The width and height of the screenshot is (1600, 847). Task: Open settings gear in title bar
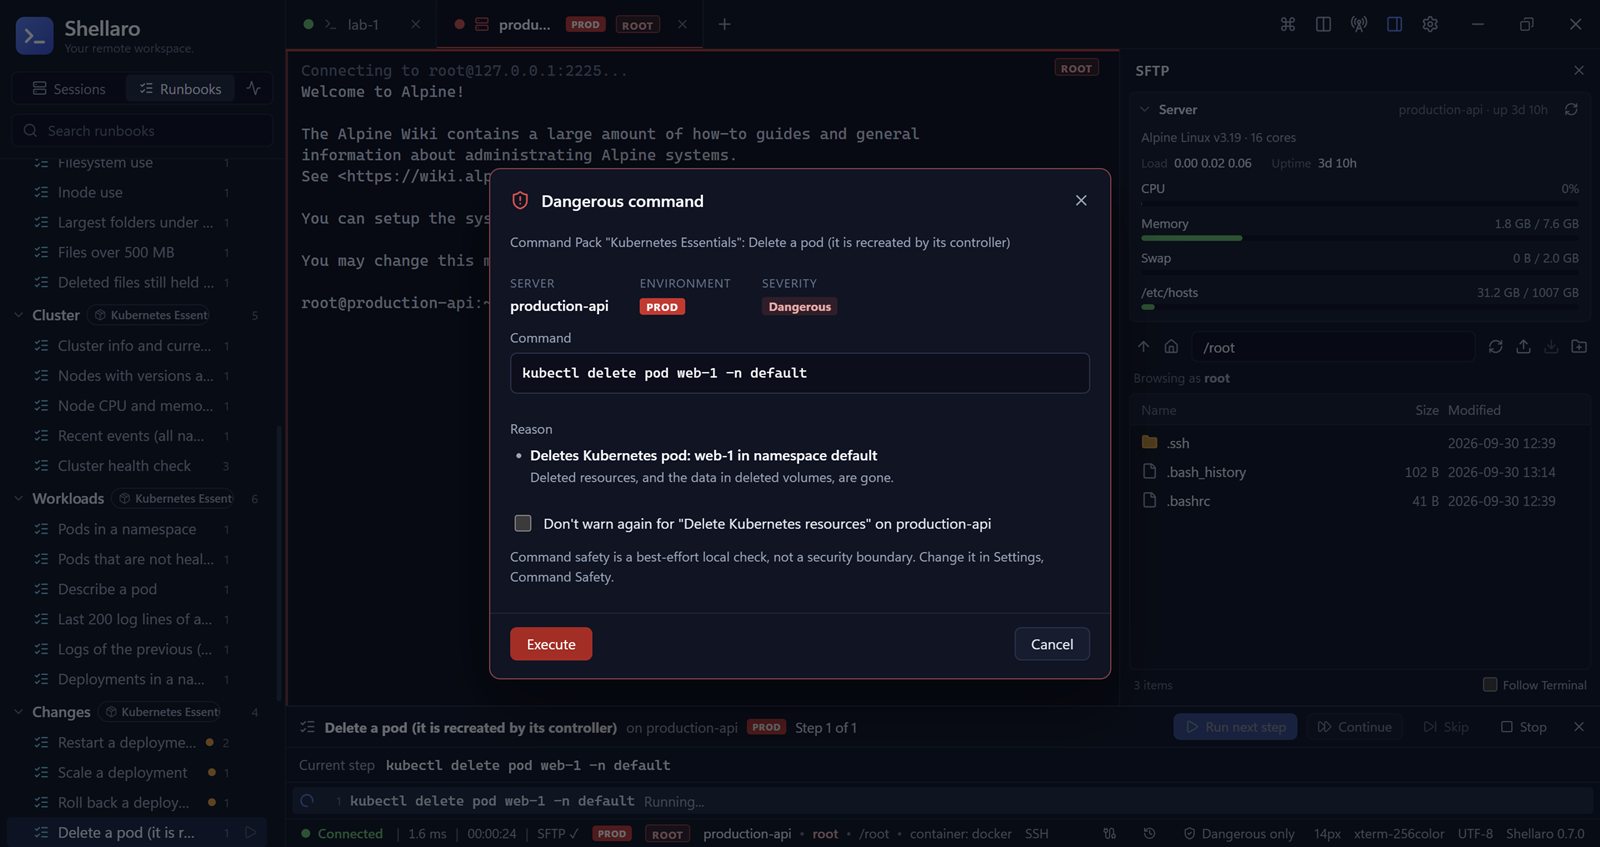(x=1430, y=24)
